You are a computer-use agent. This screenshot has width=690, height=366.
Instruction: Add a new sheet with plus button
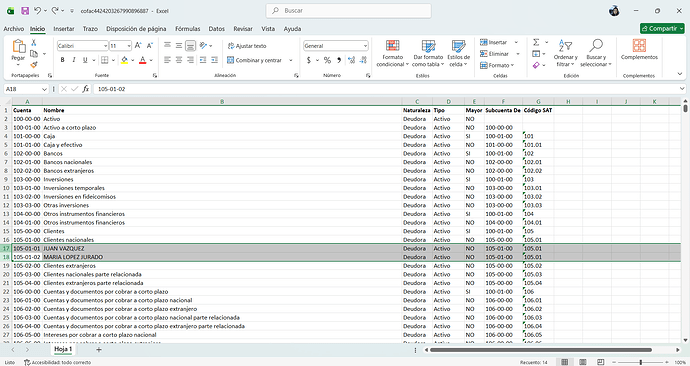(99, 349)
